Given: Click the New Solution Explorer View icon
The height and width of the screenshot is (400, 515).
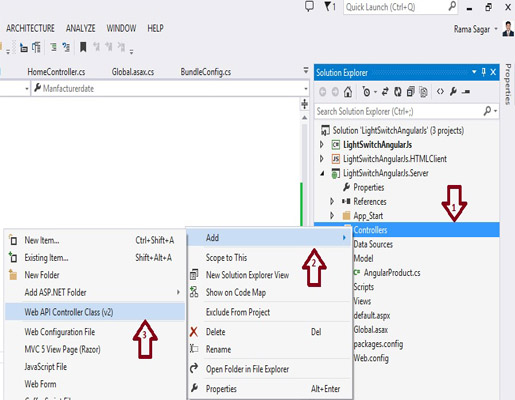Looking at the screenshot, I should pos(194,275).
